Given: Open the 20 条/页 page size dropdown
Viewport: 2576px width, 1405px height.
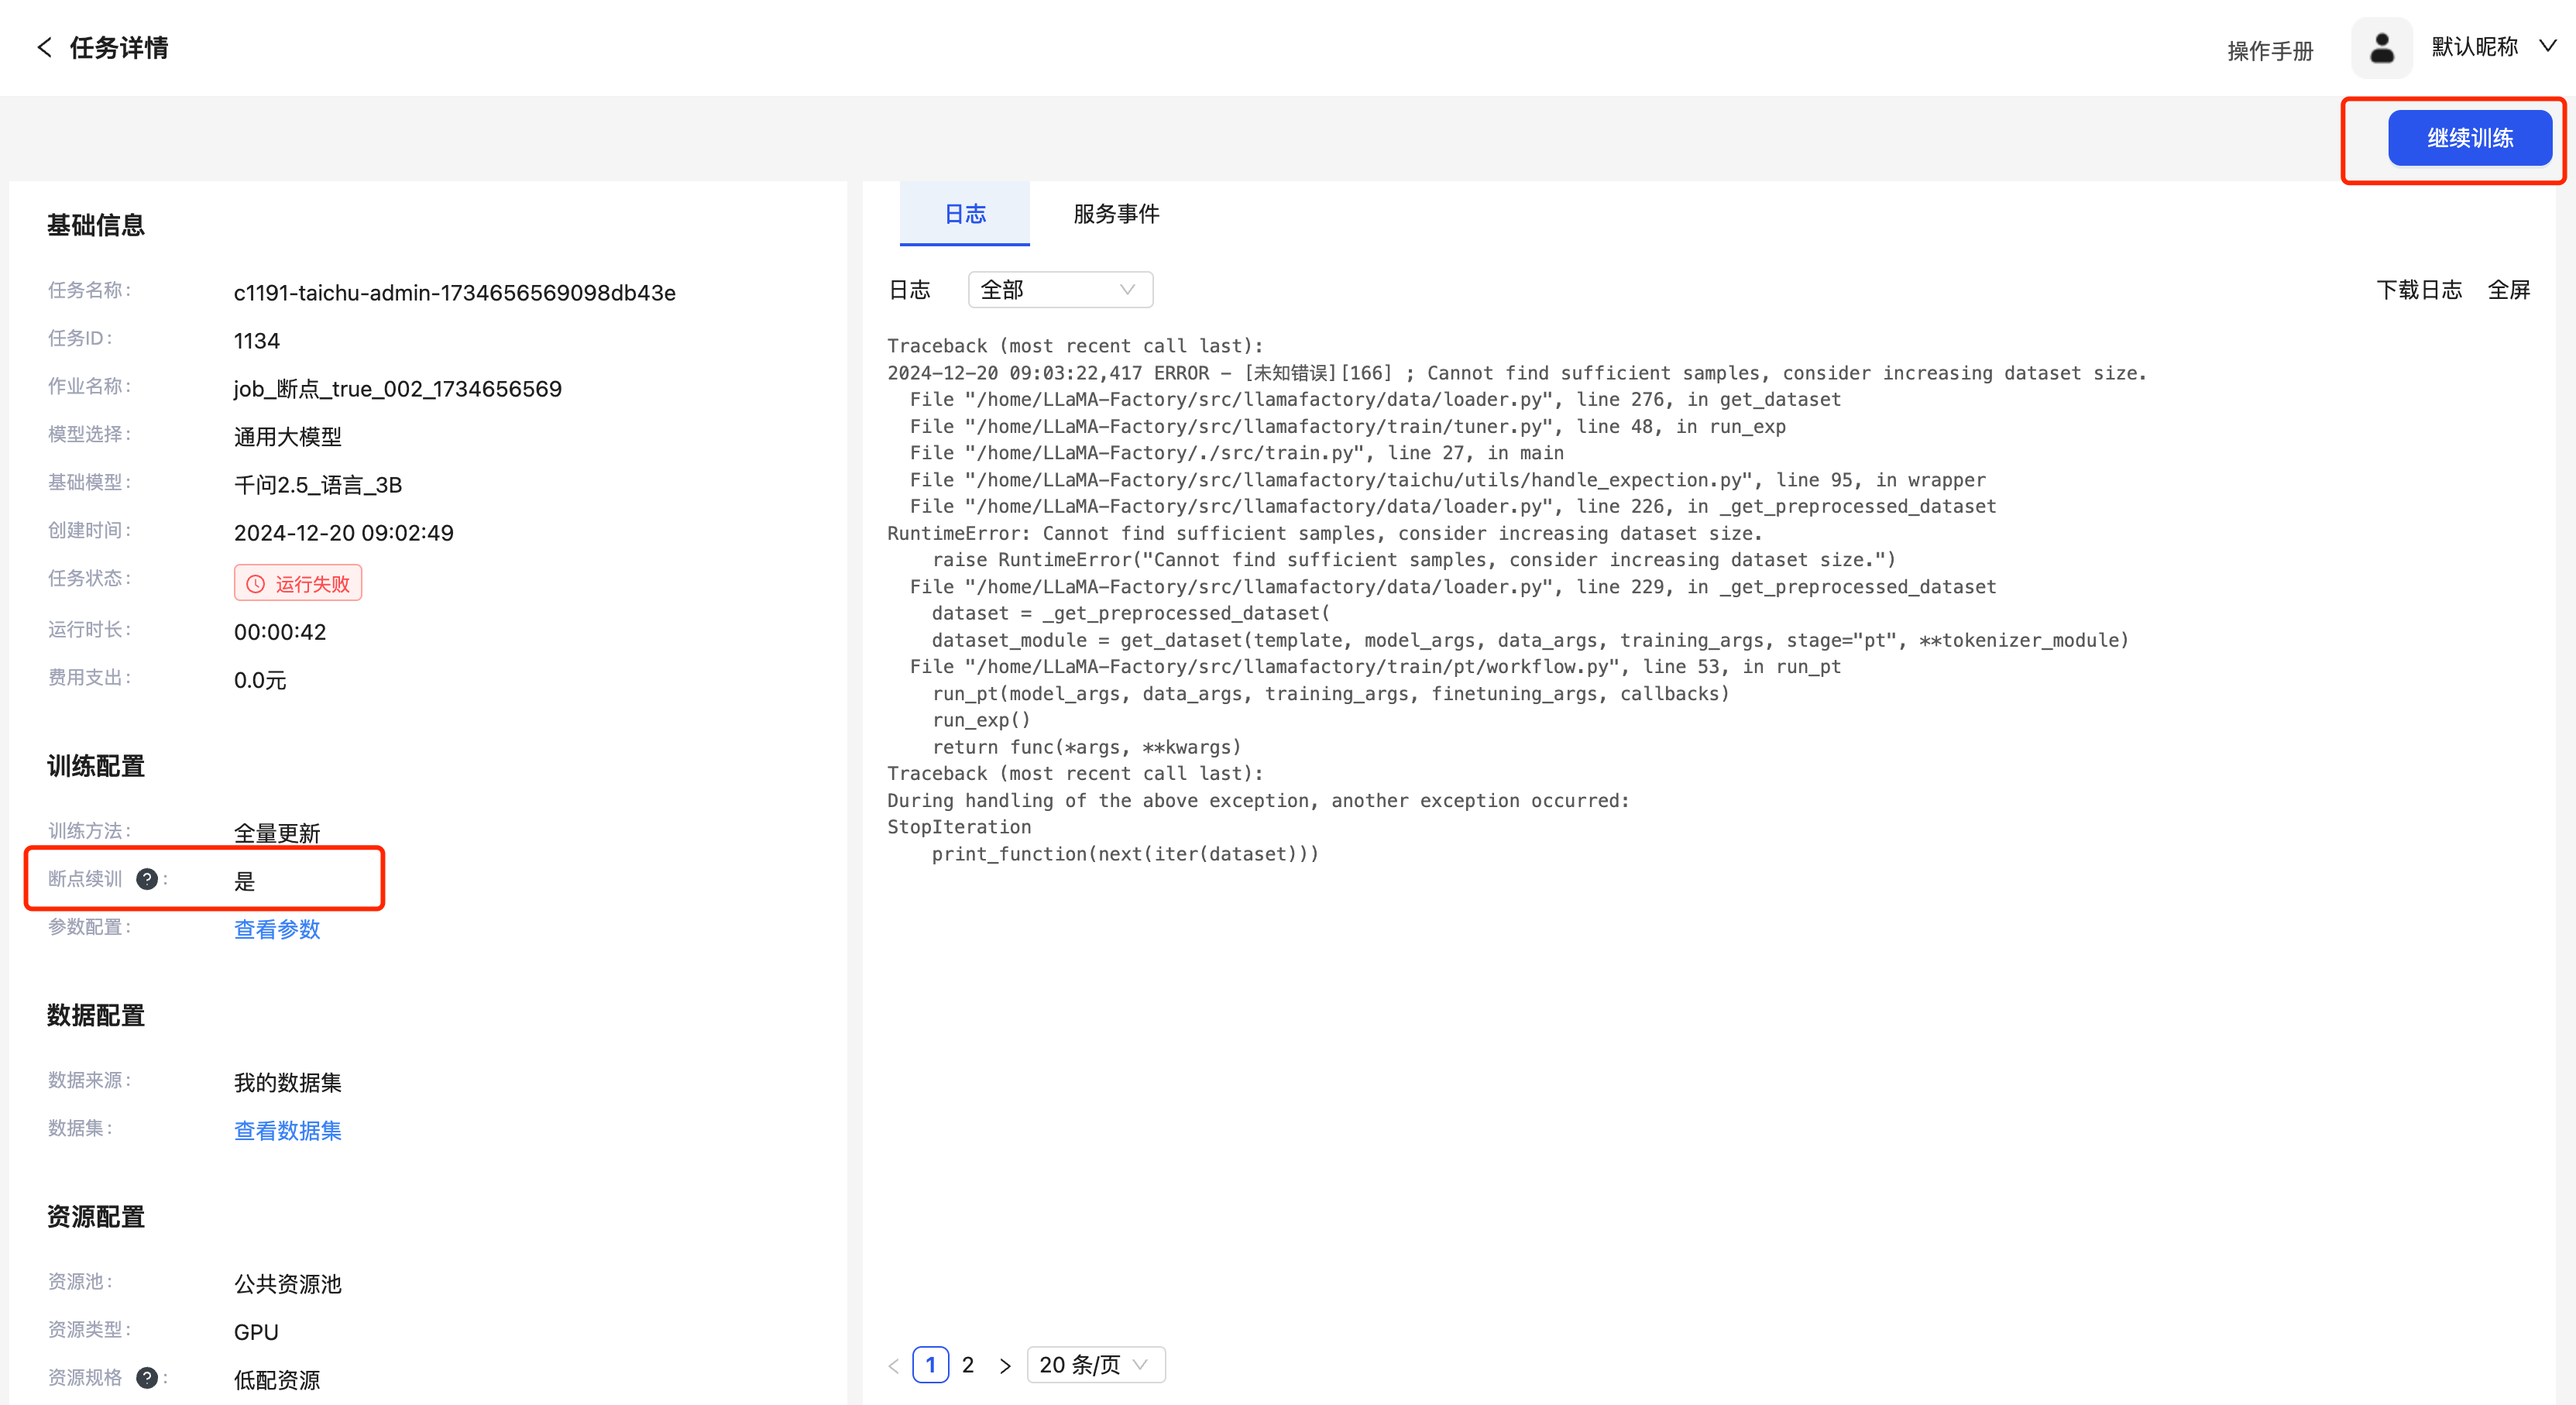Looking at the screenshot, I should pyautogui.click(x=1095, y=1365).
